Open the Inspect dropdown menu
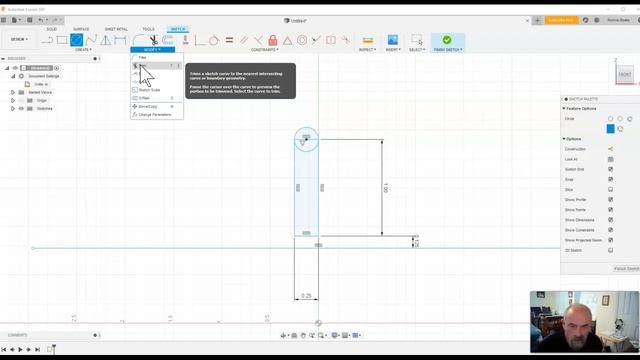This screenshot has height=360, width=640. (x=368, y=50)
